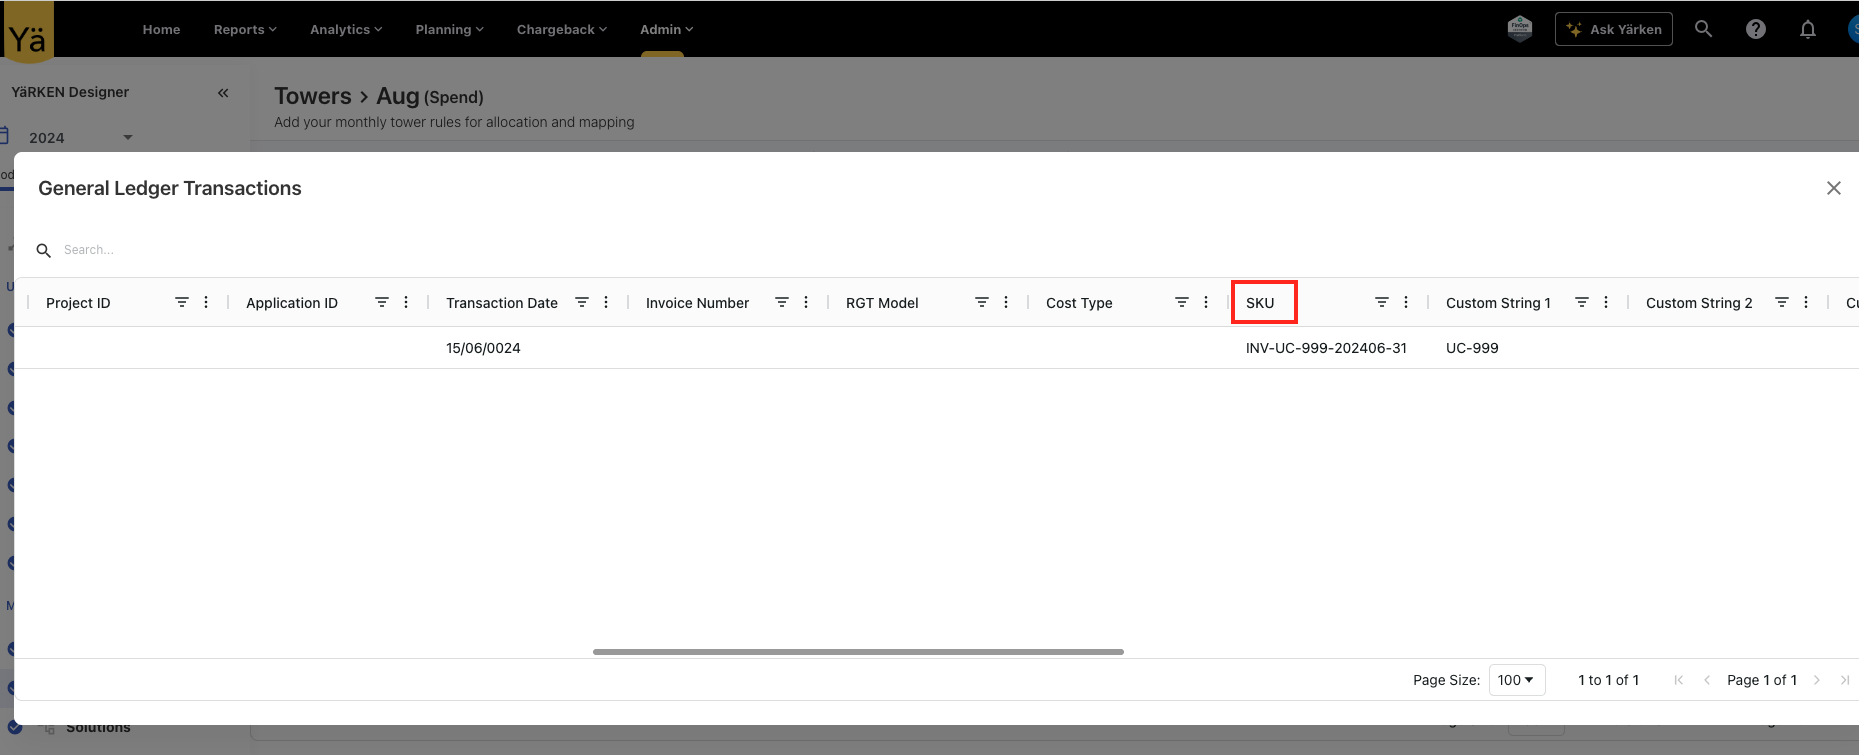Image resolution: width=1859 pixels, height=755 pixels.
Task: Sort by the RGT Model column header
Action: pos(882,303)
